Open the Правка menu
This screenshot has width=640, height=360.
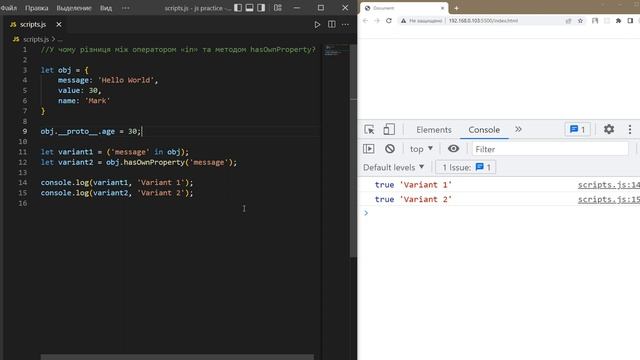pos(36,8)
